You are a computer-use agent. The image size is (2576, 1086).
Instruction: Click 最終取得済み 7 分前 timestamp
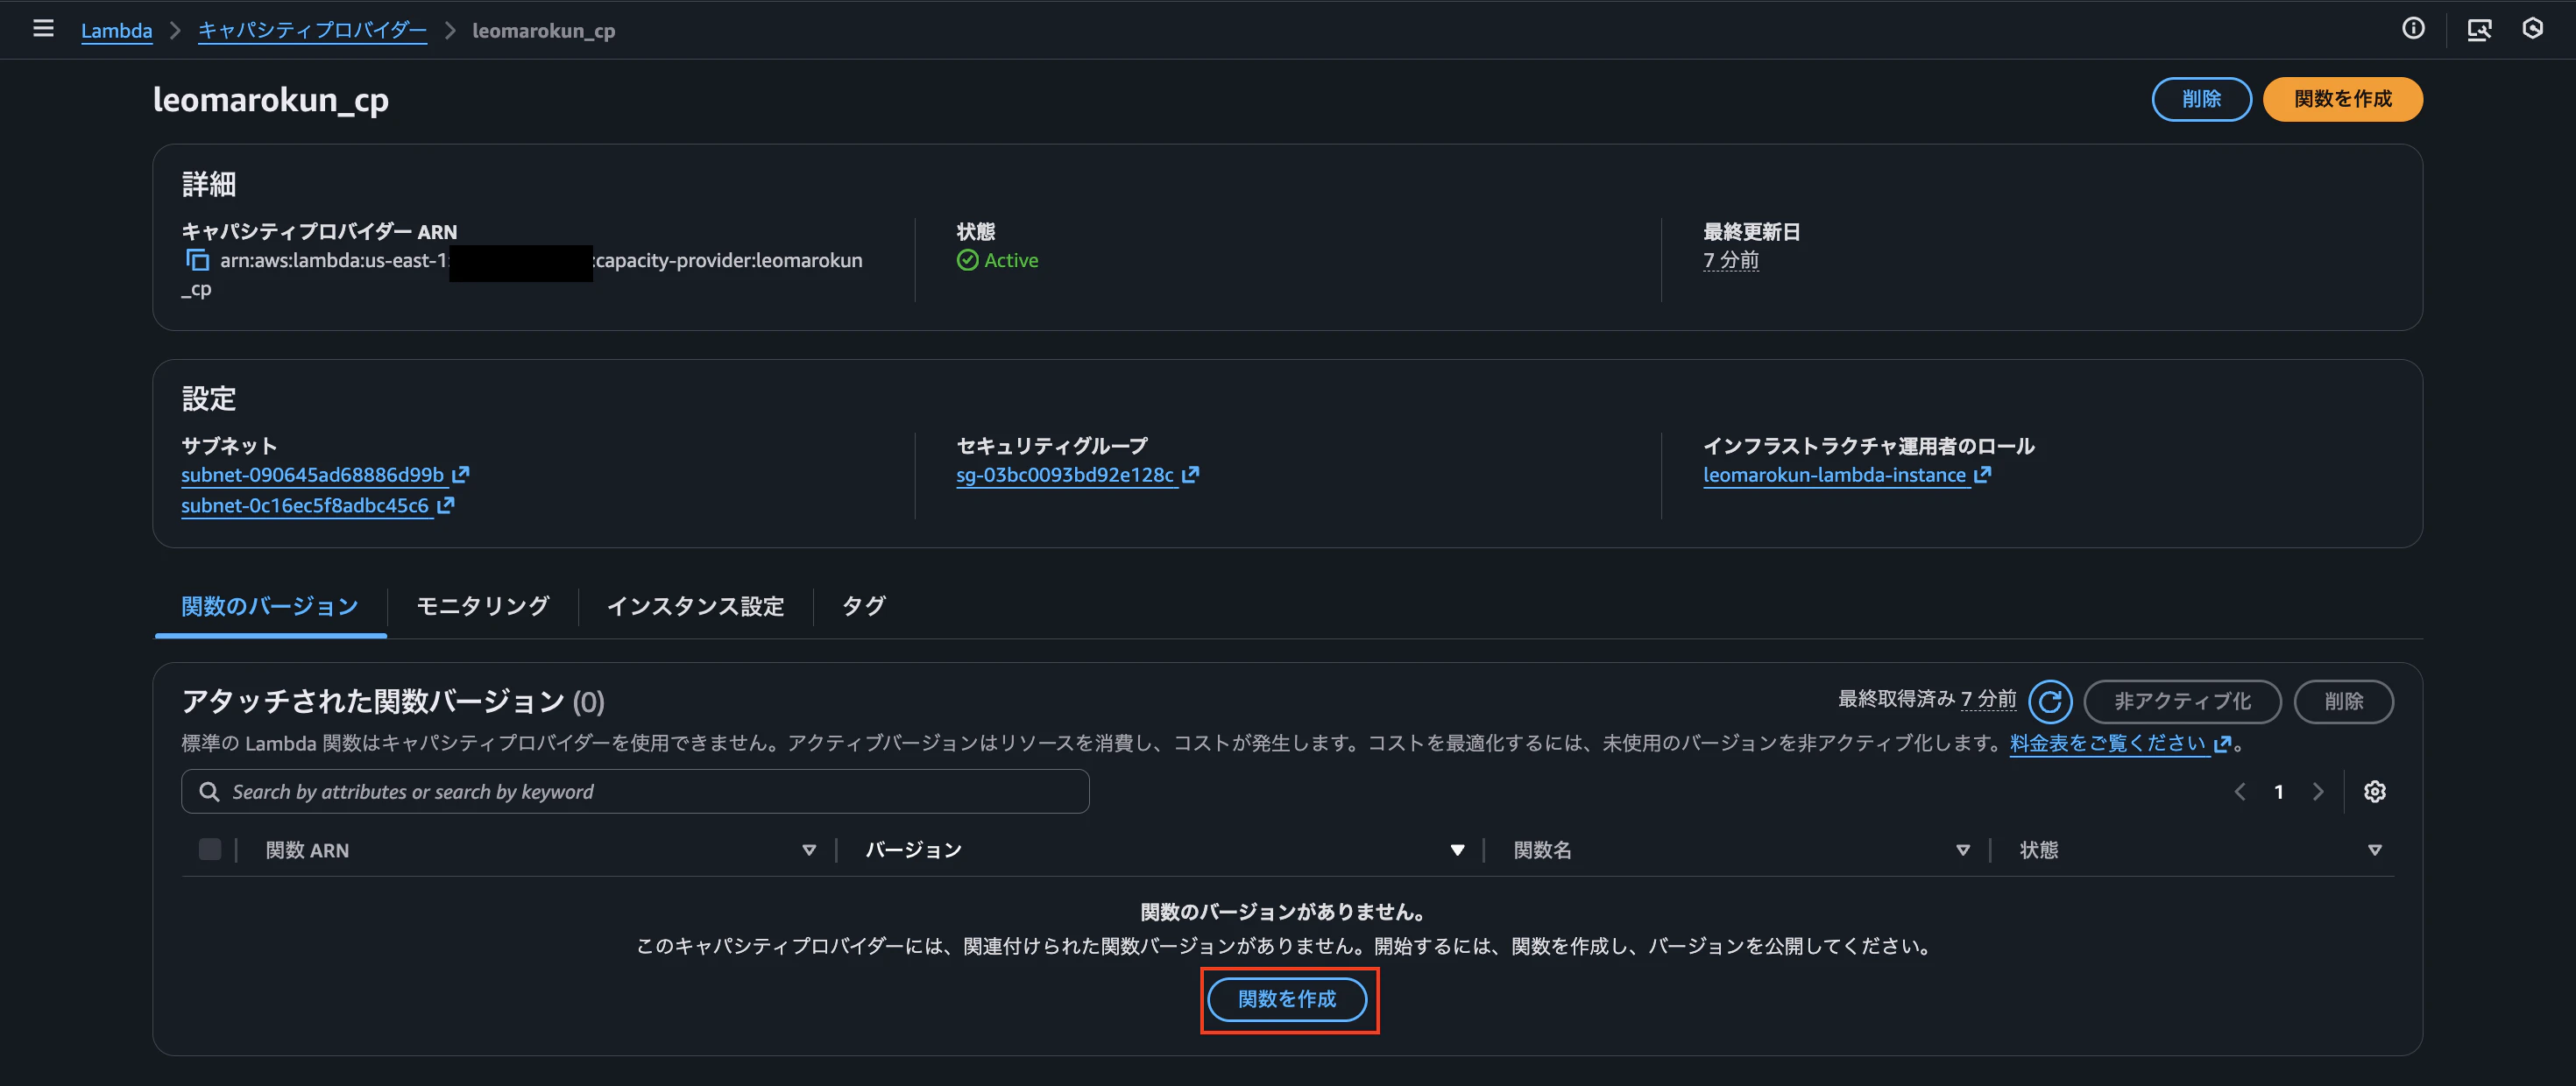click(x=1927, y=699)
